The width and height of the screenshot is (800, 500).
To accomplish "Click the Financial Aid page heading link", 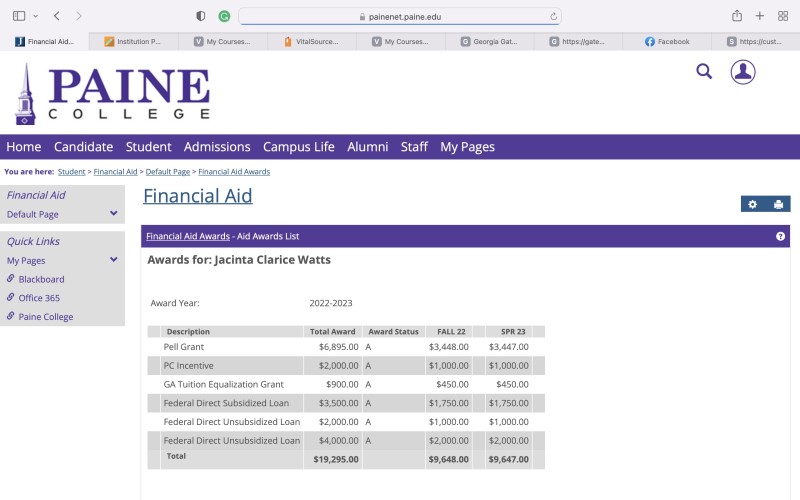I will pos(198,196).
